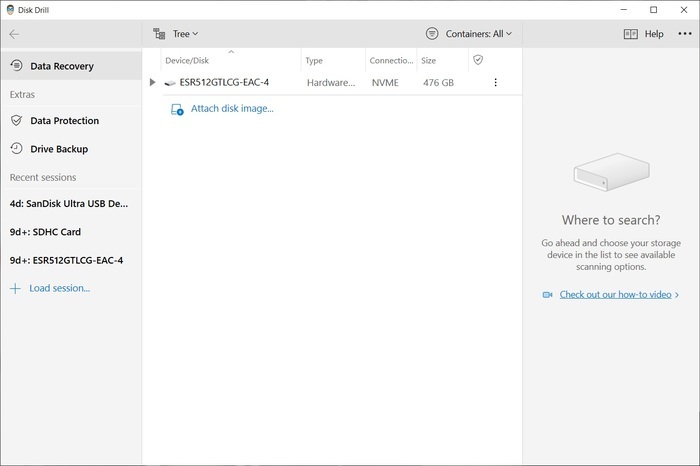This screenshot has width=700, height=466.
Task: Click the Data Recovery drive icon
Action: (17, 66)
